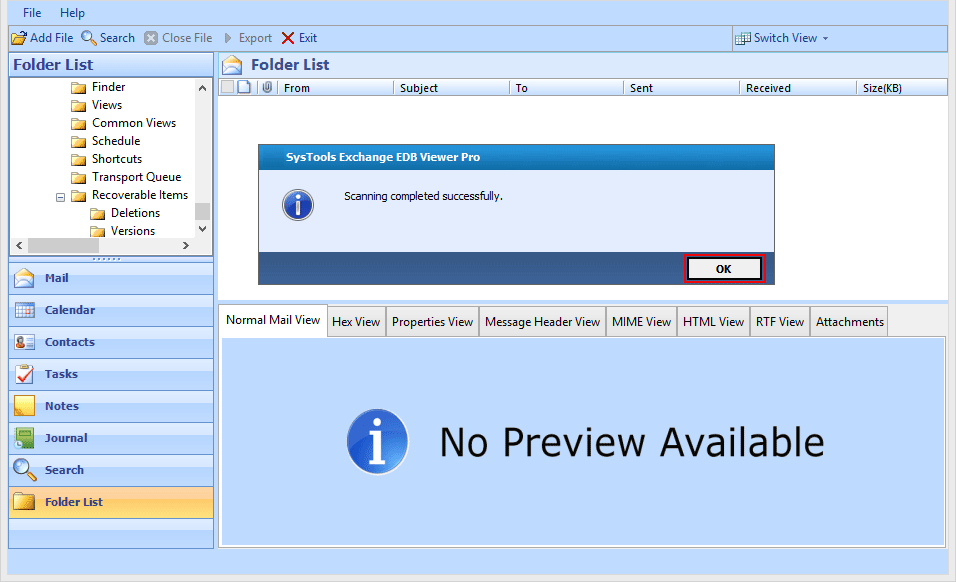The width and height of the screenshot is (956, 582).
Task: Open the Help menu
Action: [73, 13]
